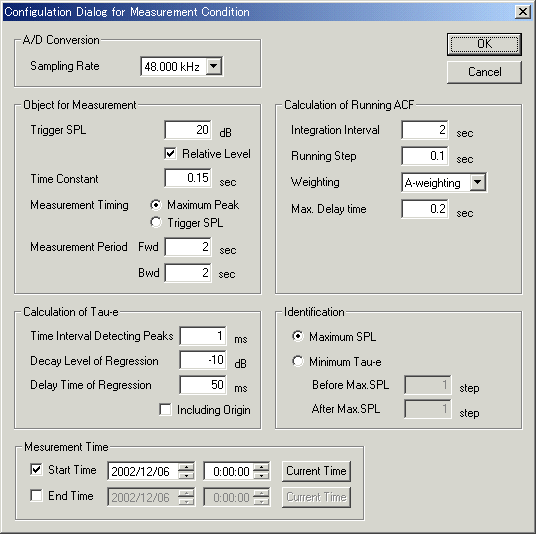
Task: Open the Sampling Rate dropdown
Action: coord(214,66)
